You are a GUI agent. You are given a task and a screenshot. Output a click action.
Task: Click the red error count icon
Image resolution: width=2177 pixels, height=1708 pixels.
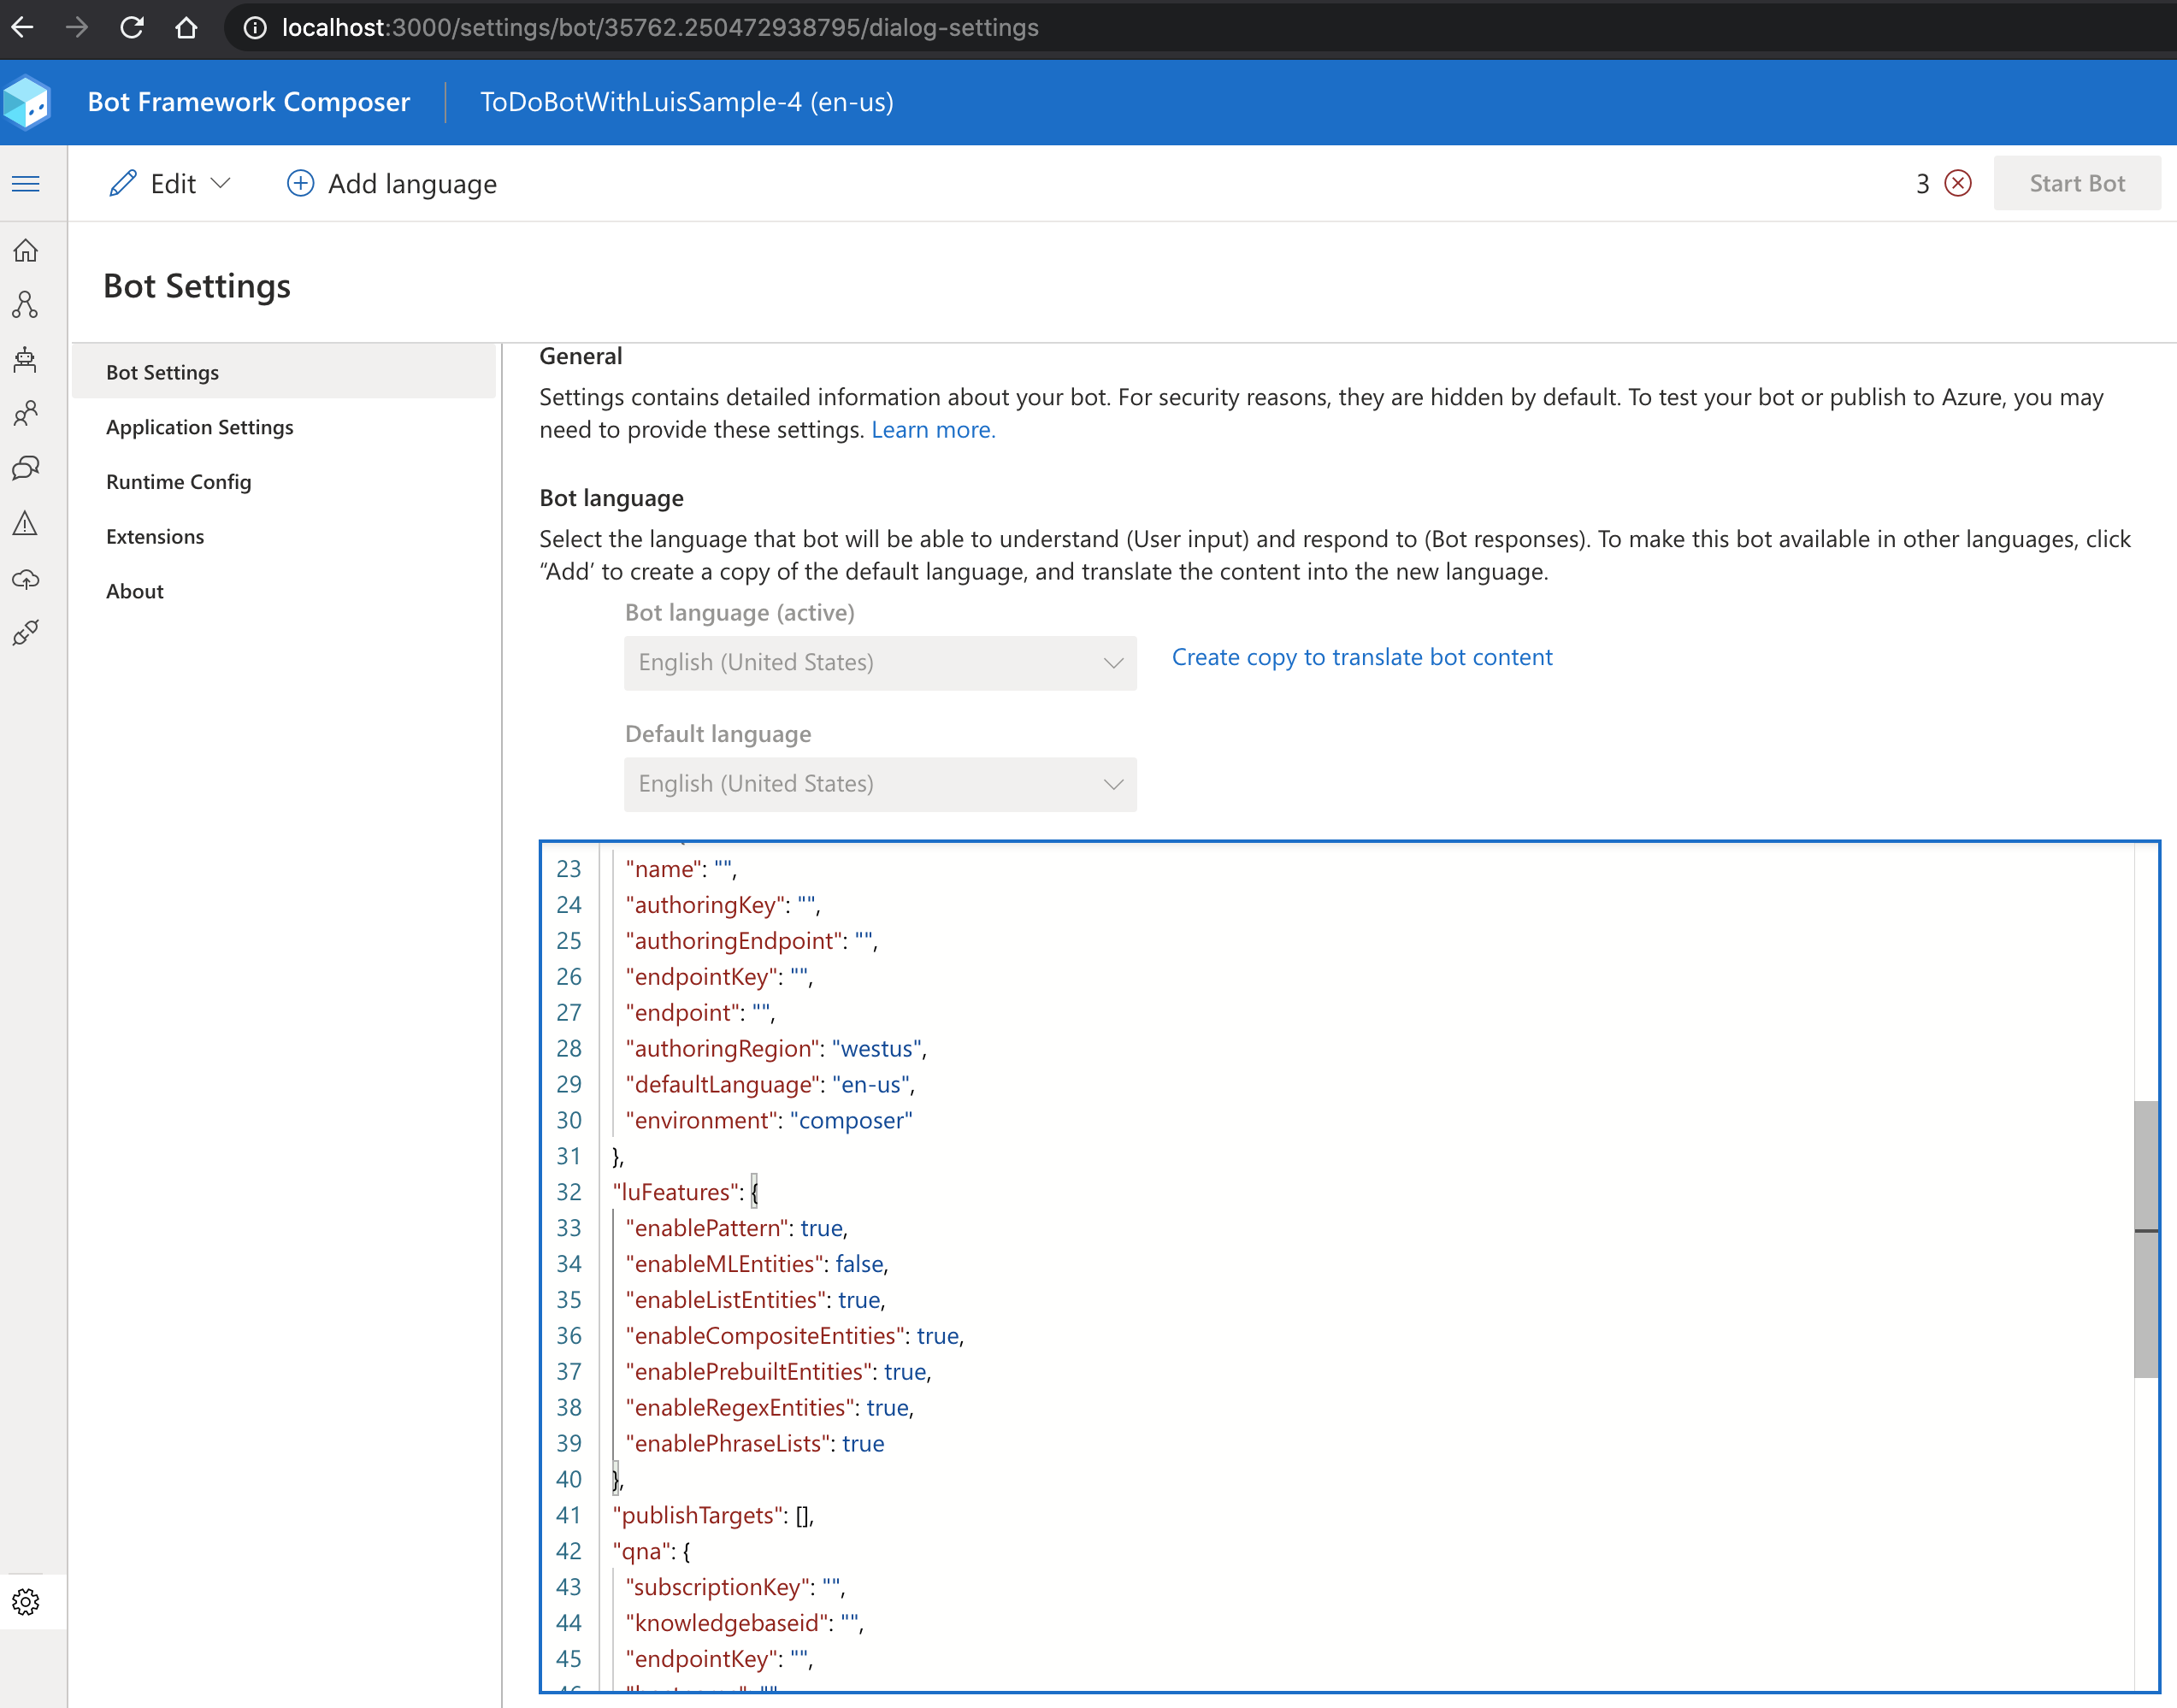[x=1957, y=184]
